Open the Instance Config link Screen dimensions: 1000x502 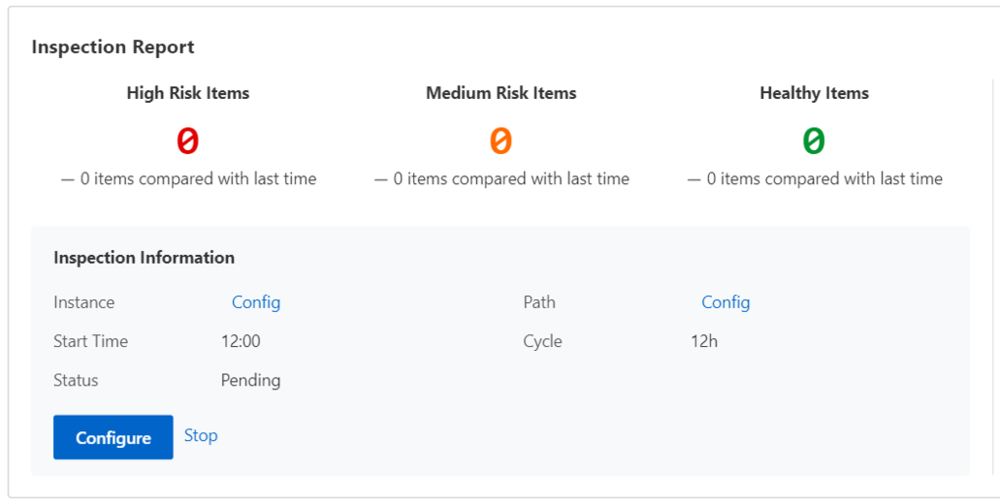256,302
